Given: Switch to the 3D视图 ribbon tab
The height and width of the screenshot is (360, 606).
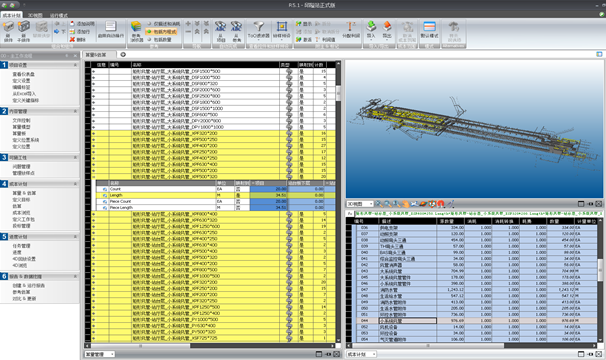Looking at the screenshot, I should tap(35, 15).
